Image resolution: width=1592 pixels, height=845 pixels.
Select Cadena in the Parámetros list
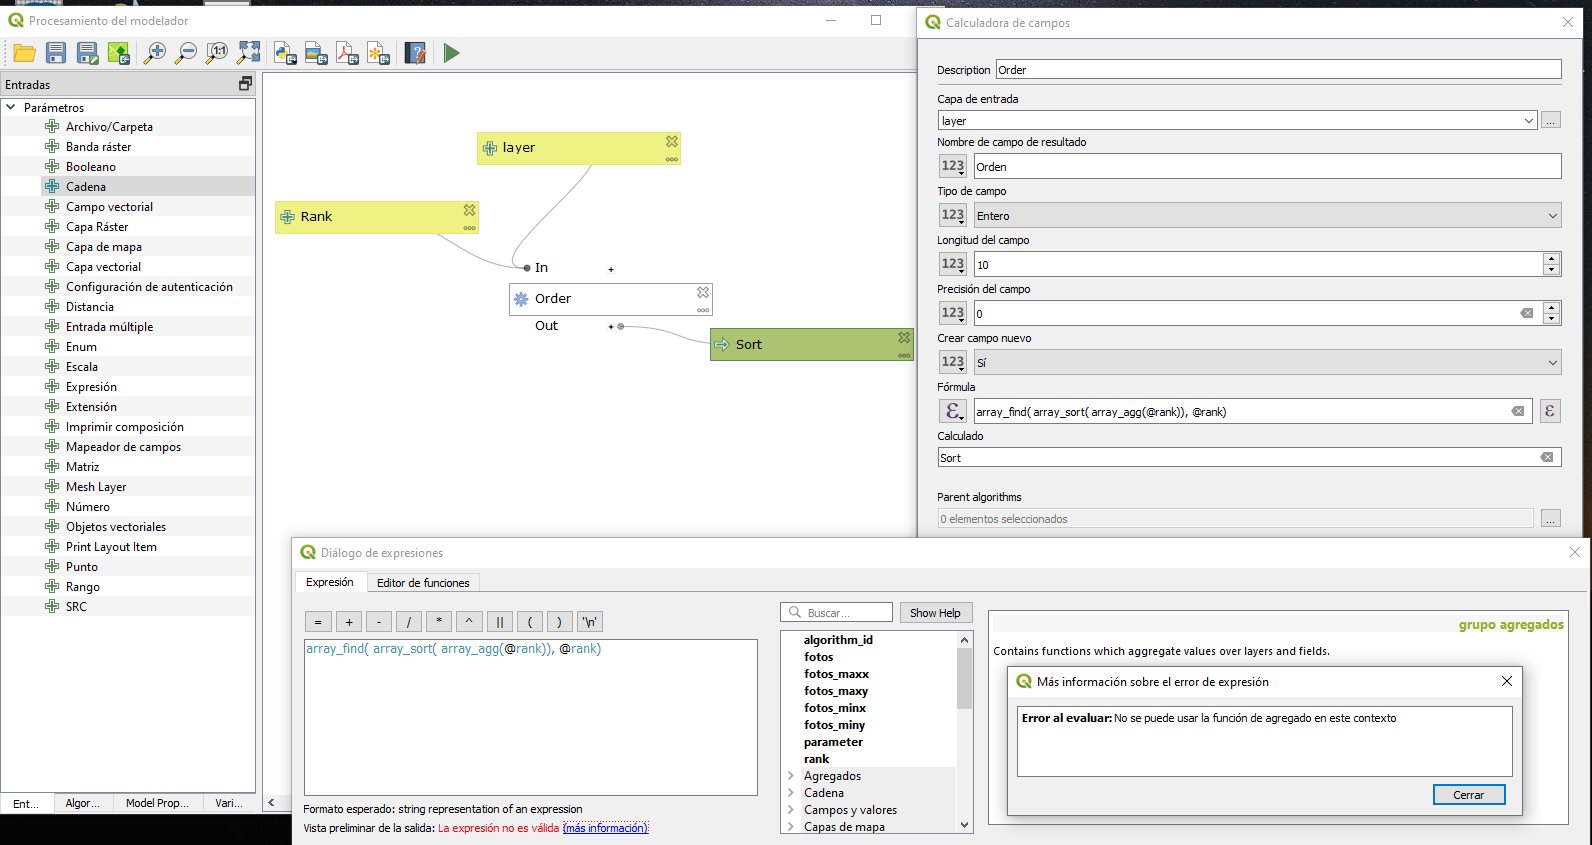pyautogui.click(x=86, y=186)
